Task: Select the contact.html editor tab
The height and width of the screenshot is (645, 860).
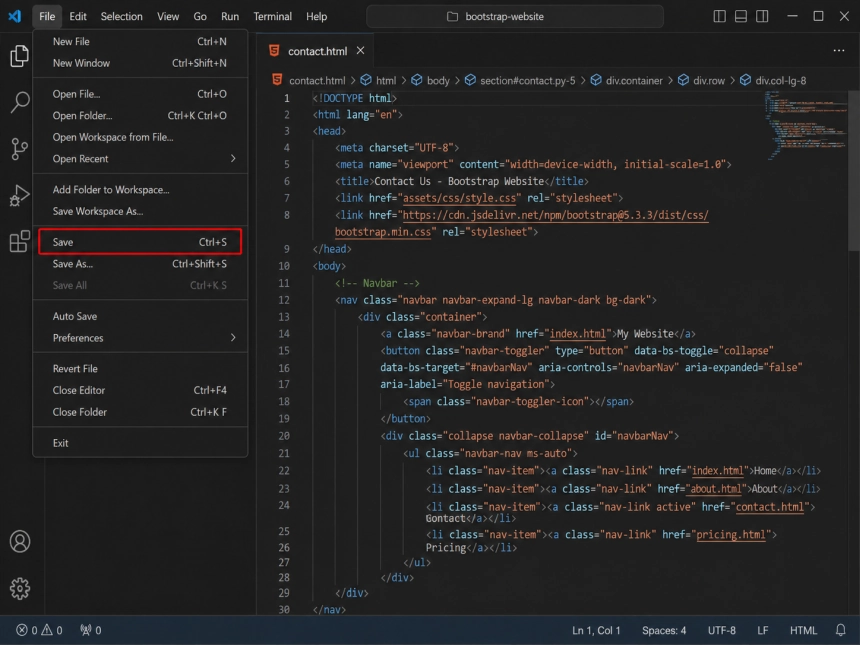Action: pos(315,50)
